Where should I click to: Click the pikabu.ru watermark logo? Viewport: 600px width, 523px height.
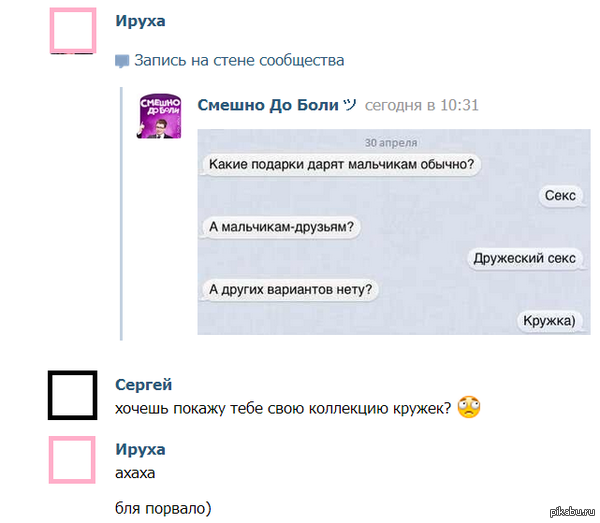pyautogui.click(x=568, y=512)
